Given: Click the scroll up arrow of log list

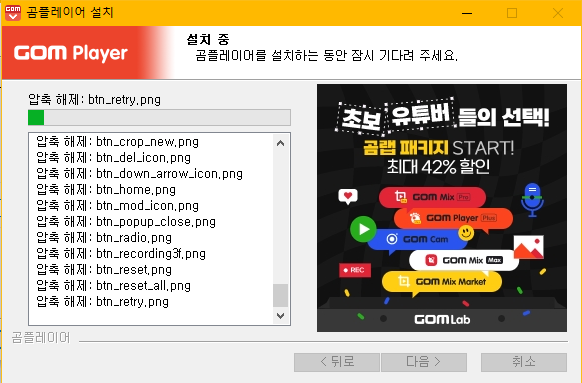Looking at the screenshot, I should 281,143.
